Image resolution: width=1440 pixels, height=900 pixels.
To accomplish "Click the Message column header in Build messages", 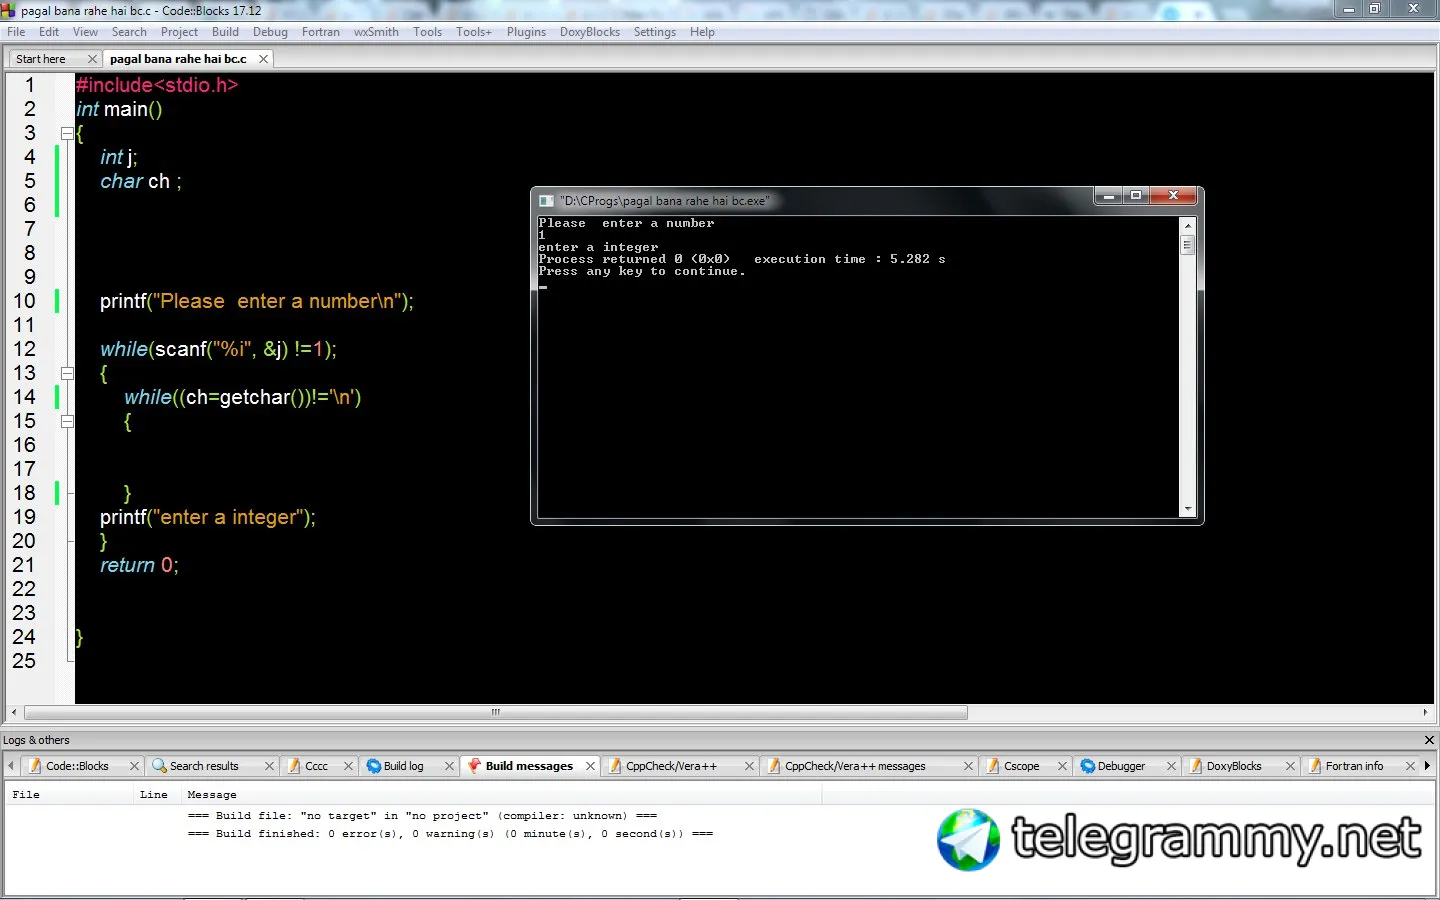I will [x=500, y=795].
